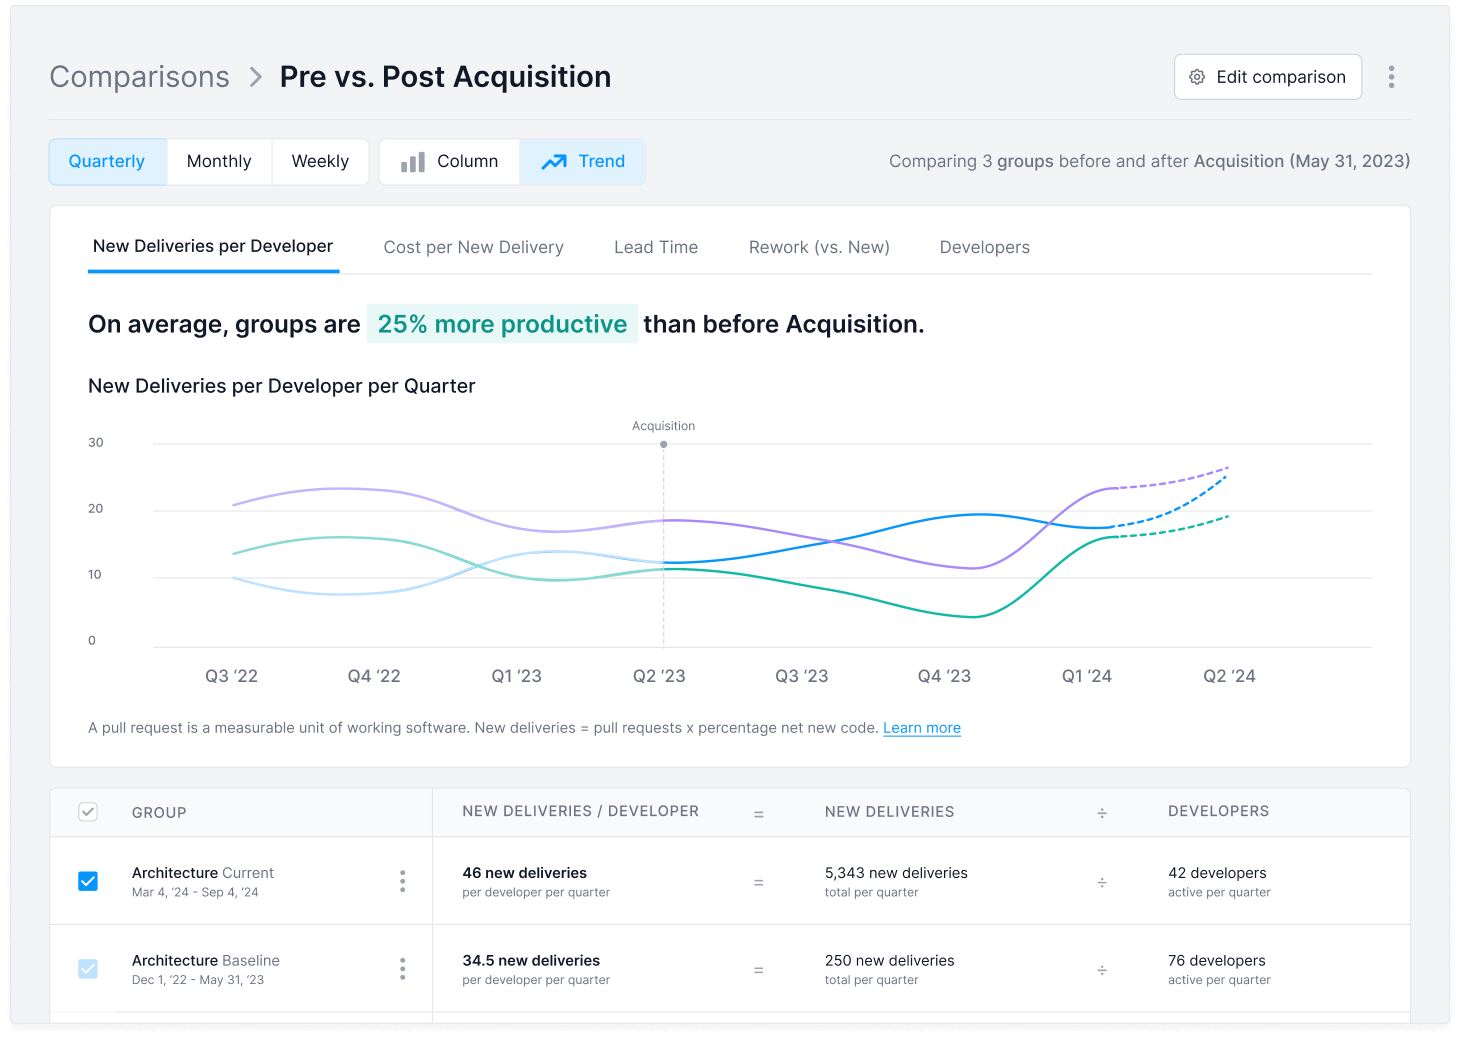1461x1039 pixels.
Task: Uncheck the Architecture Current checkbox
Action: [88, 881]
